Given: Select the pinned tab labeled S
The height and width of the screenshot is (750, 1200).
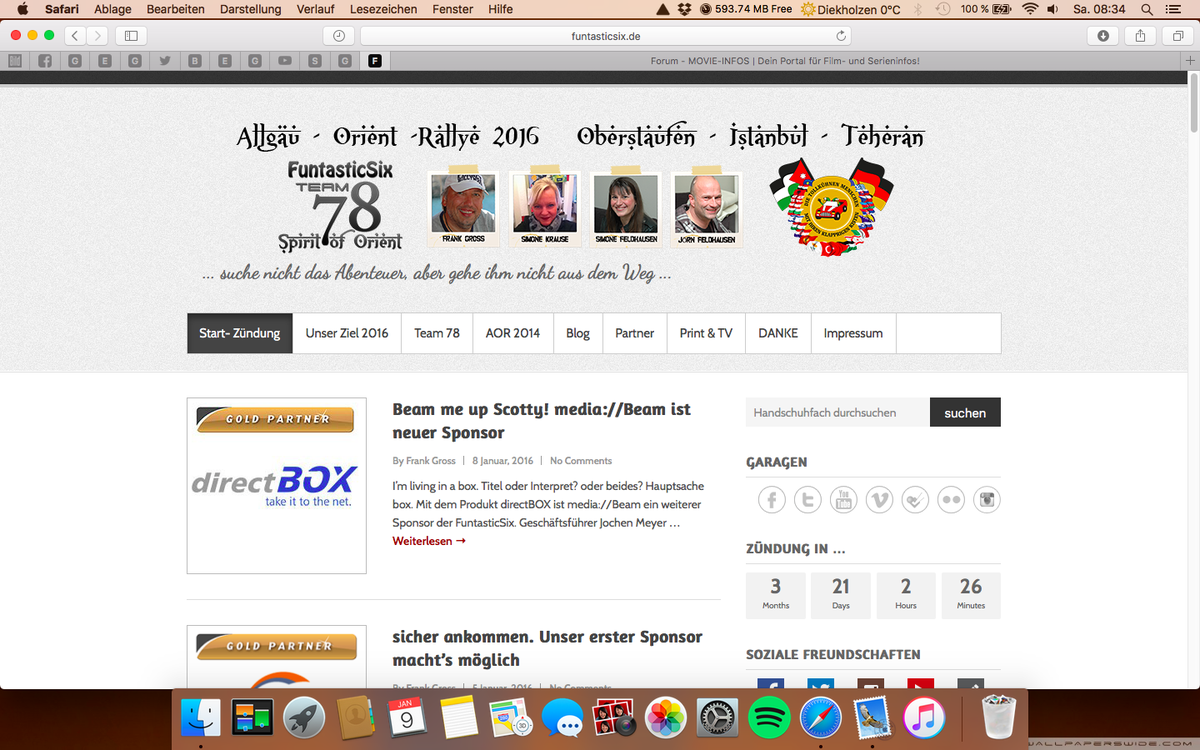Looking at the screenshot, I should click(x=315, y=61).
